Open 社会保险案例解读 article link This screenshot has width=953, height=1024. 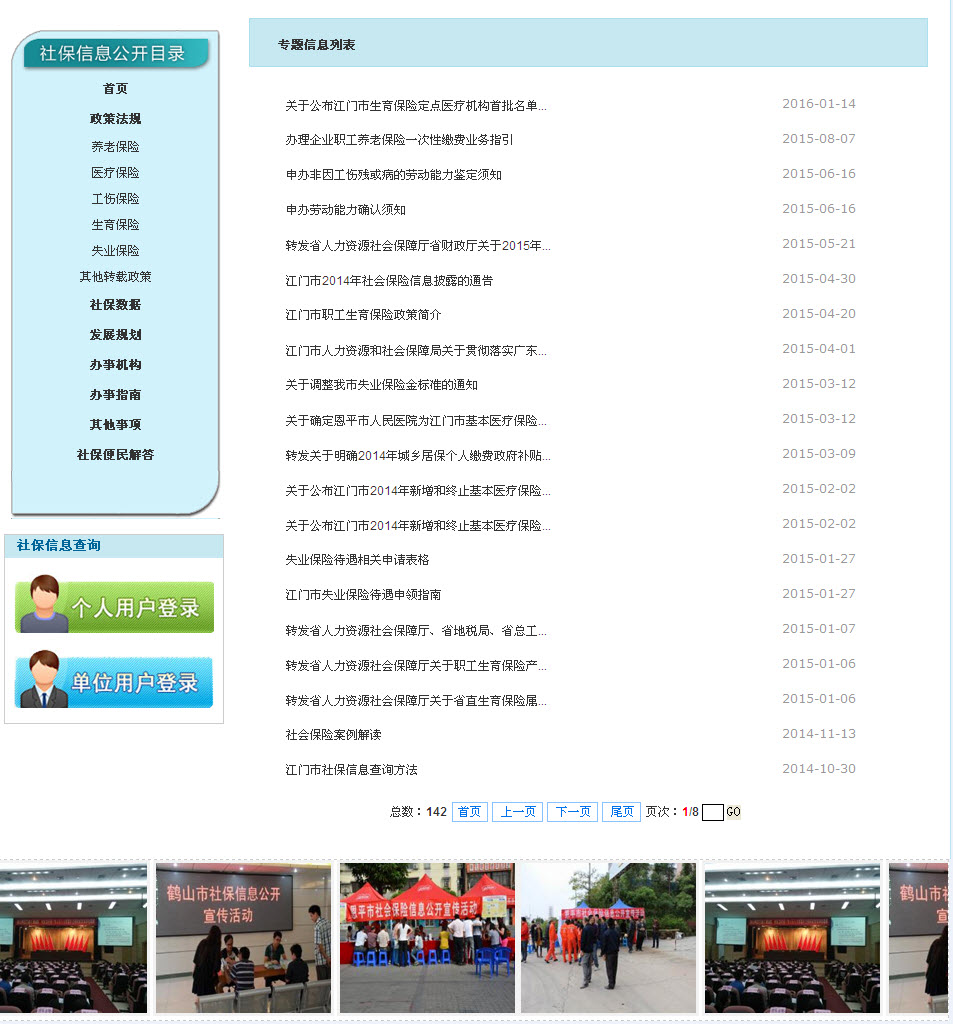[x=333, y=735]
